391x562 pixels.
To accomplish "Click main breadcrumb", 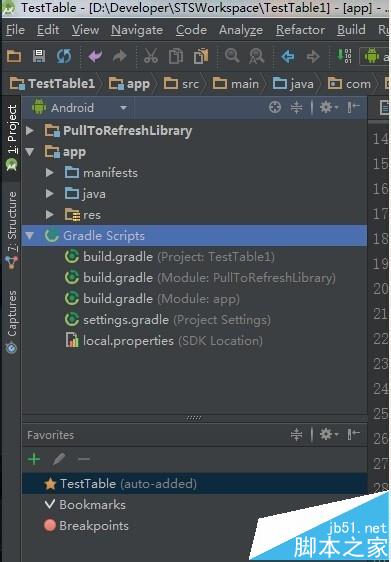I will click(235, 84).
